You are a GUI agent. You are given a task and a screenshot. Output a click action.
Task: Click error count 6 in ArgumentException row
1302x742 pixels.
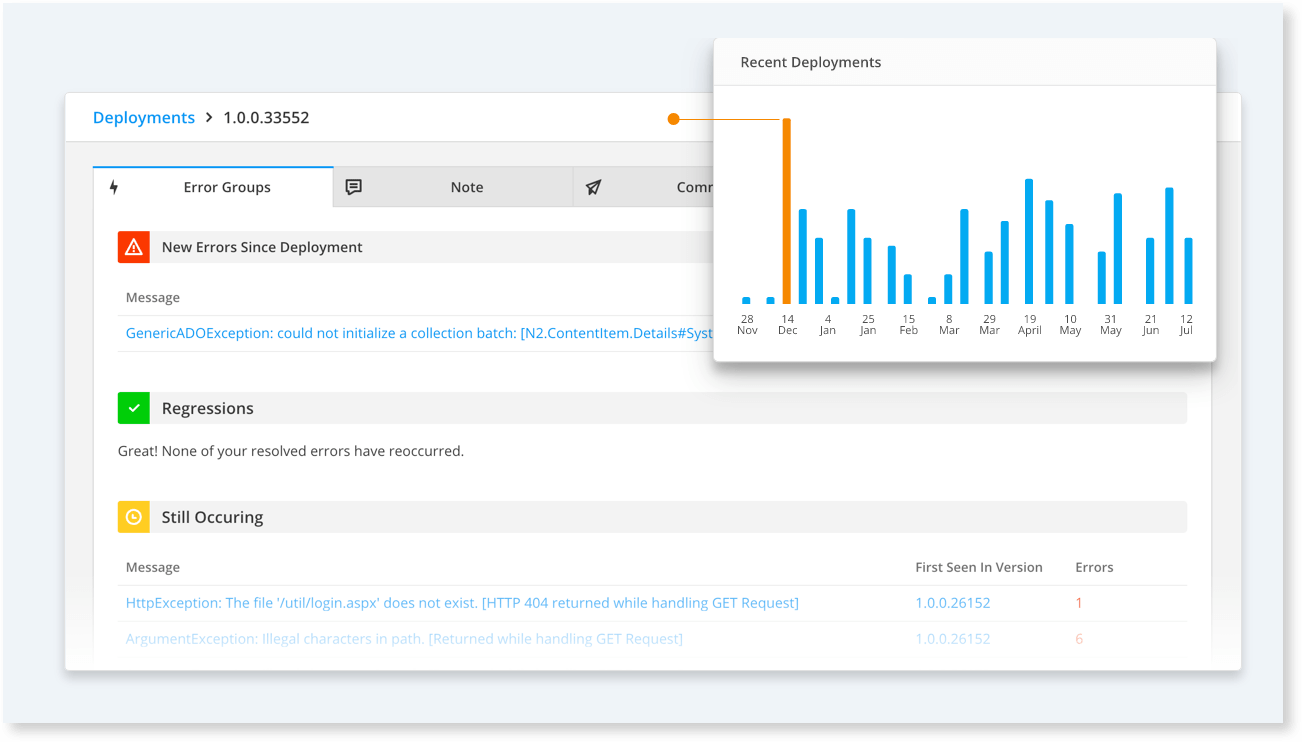click(1079, 639)
